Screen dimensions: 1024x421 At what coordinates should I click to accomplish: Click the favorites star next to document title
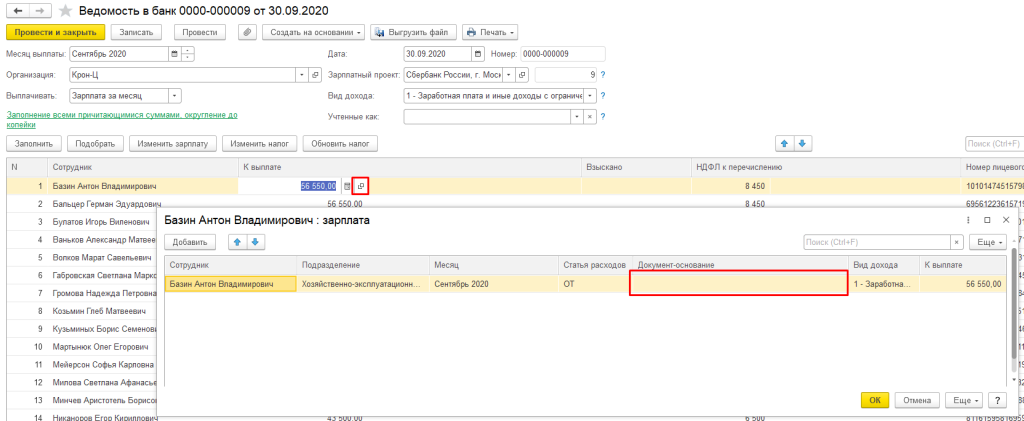click(x=66, y=10)
